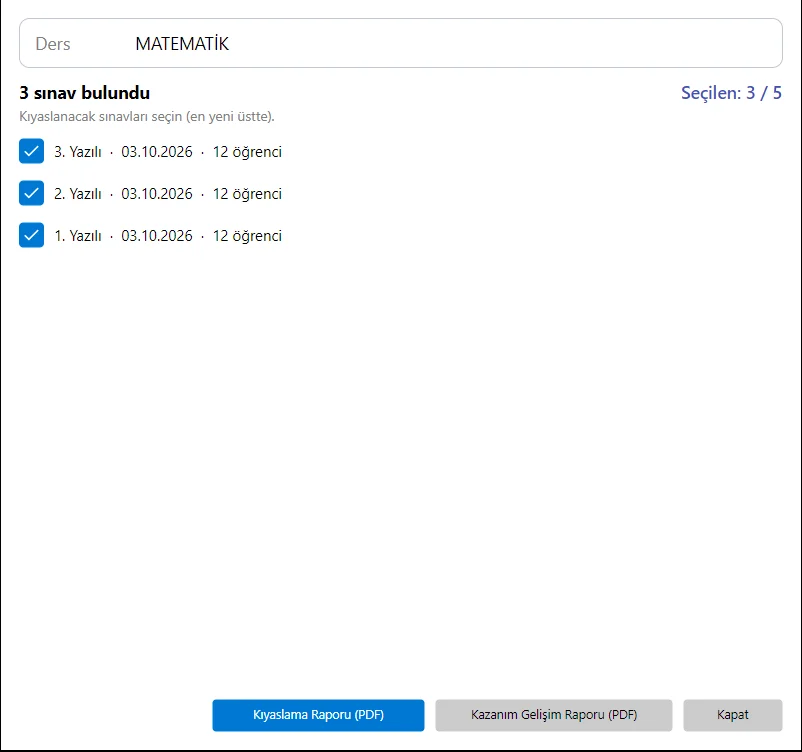Click the Ders field label

coord(53,44)
